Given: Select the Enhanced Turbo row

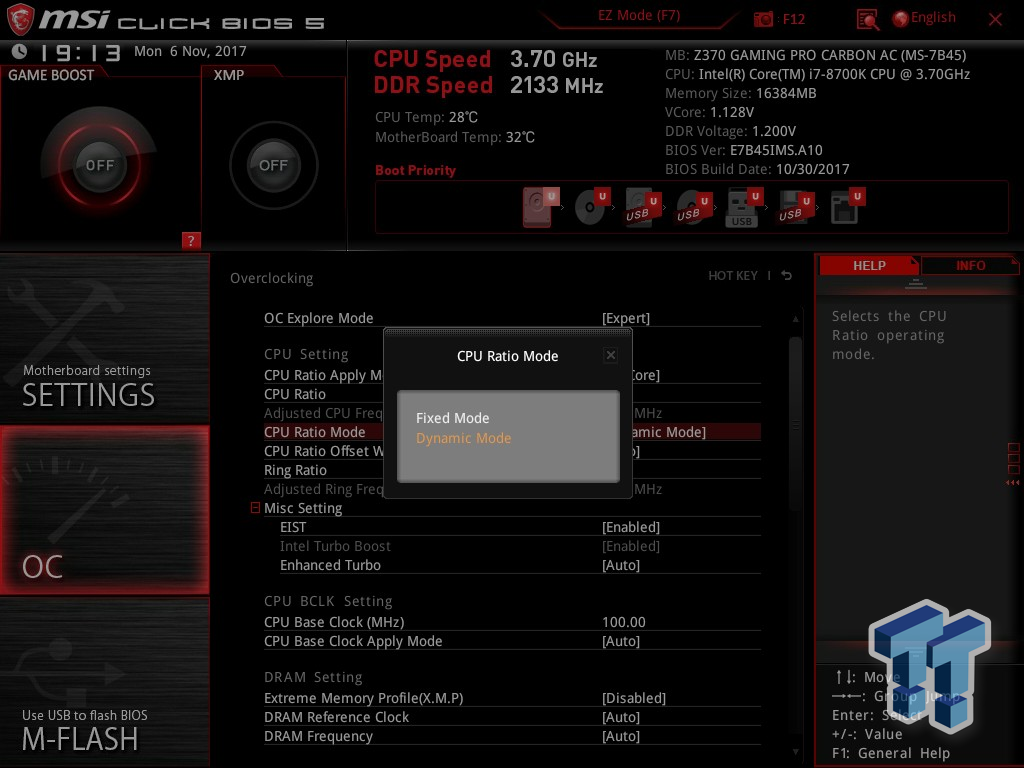Looking at the screenshot, I should [x=520, y=565].
